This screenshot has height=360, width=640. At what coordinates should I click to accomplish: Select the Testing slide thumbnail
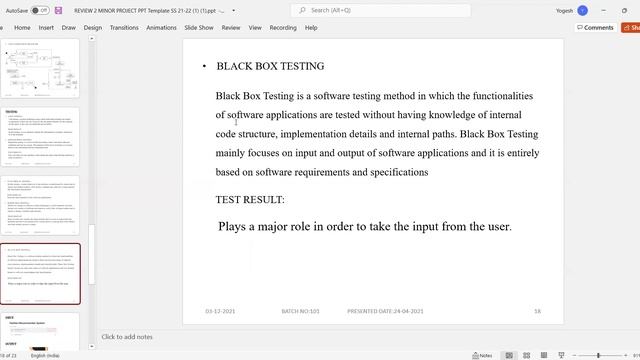click(40, 137)
